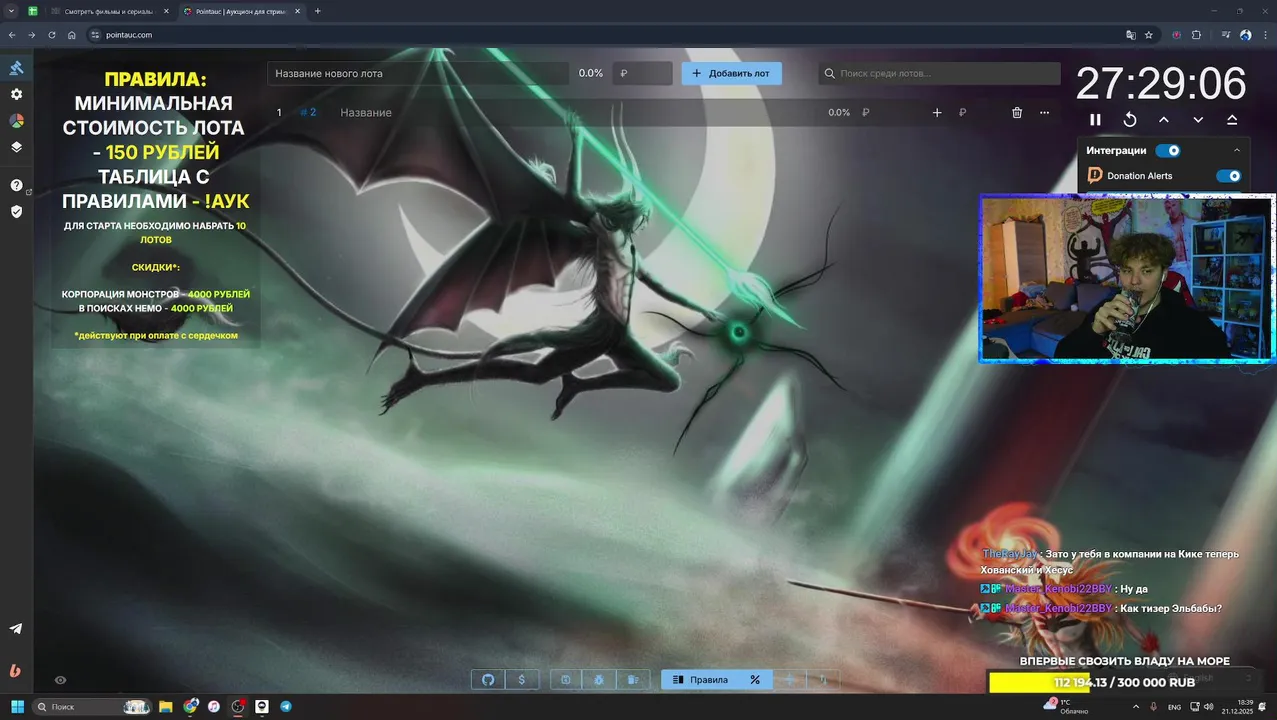The image size is (1277, 720).
Task: Open settings gear in the left sidebar
Action: coord(16,94)
